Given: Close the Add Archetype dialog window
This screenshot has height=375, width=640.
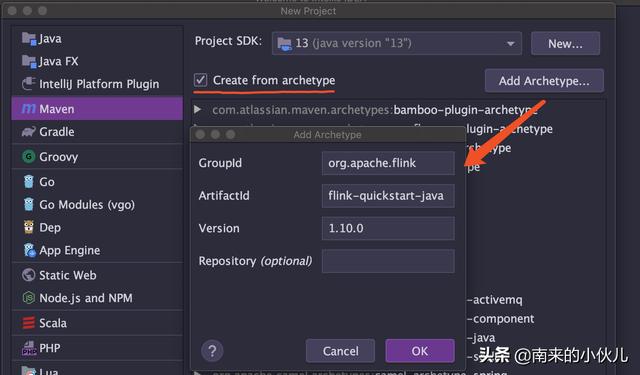Looking at the screenshot, I should [x=200, y=134].
